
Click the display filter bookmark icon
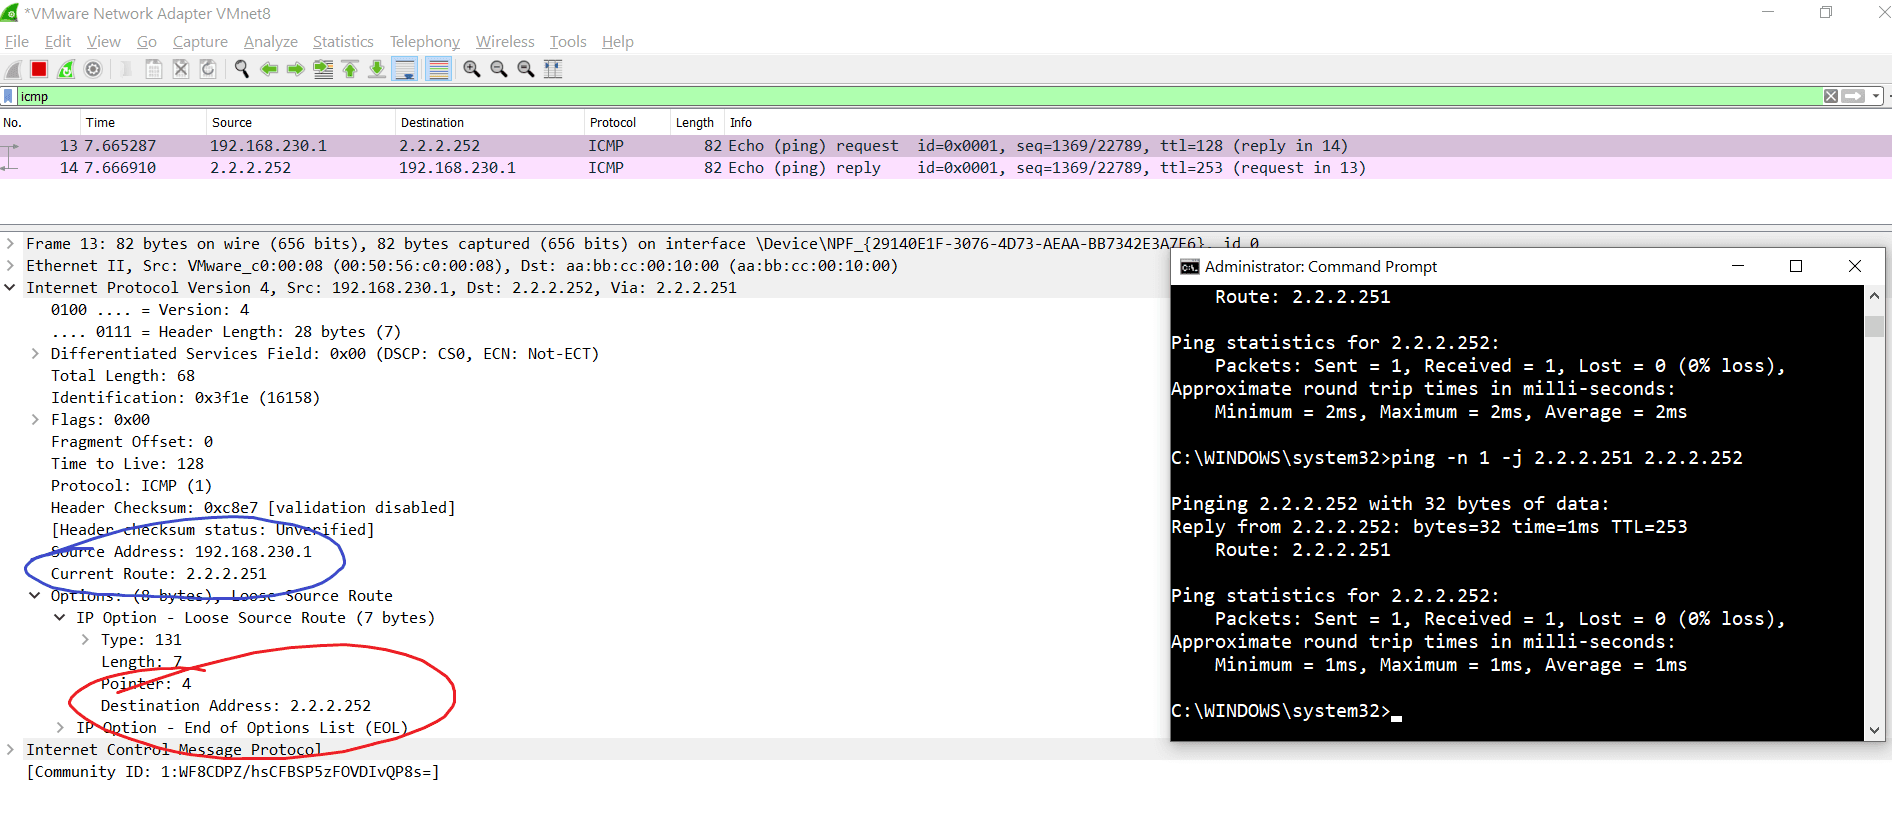tap(9, 96)
